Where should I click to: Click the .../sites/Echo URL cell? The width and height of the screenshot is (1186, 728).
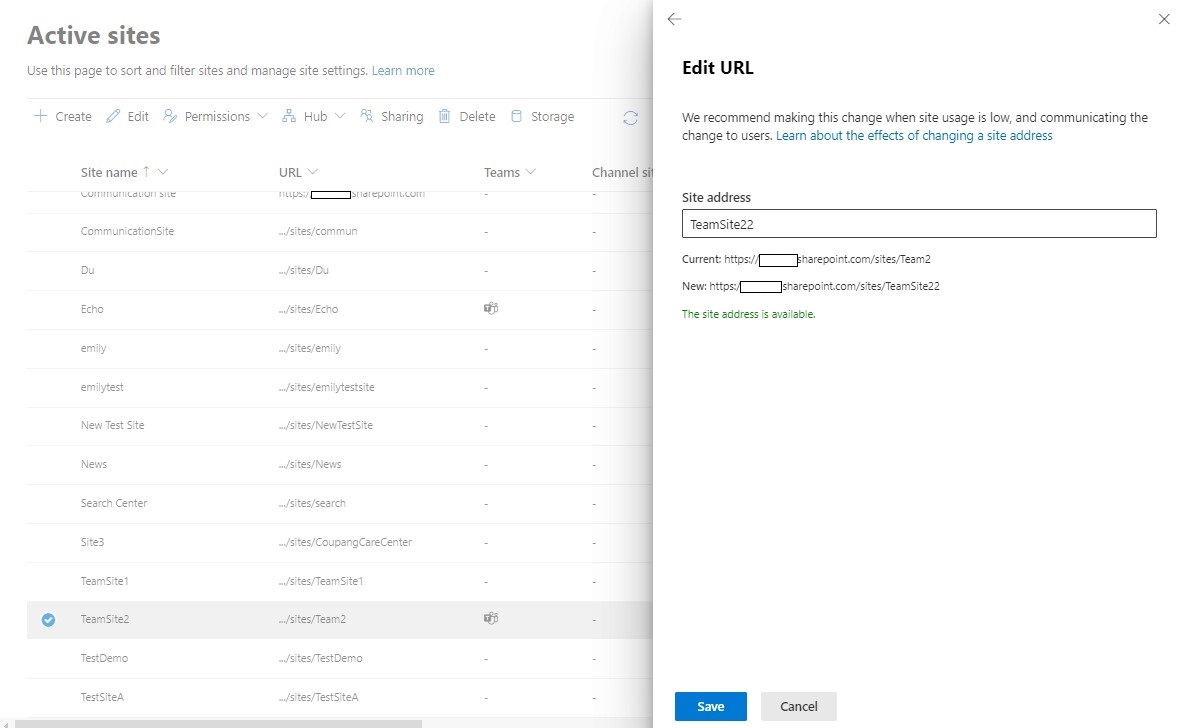point(309,309)
